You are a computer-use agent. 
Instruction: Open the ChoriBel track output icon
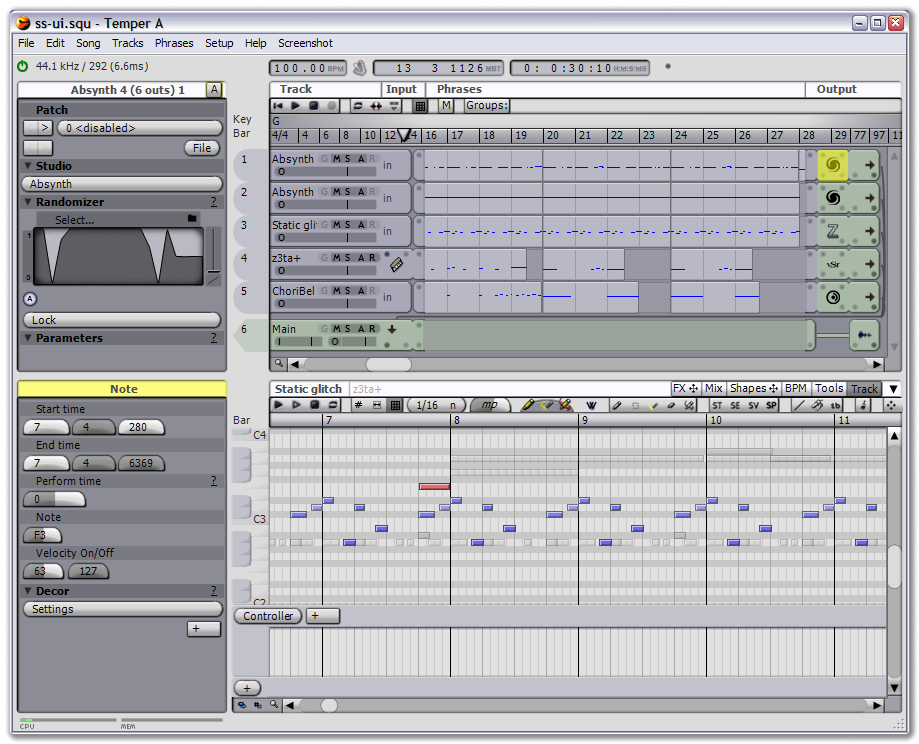tap(832, 297)
